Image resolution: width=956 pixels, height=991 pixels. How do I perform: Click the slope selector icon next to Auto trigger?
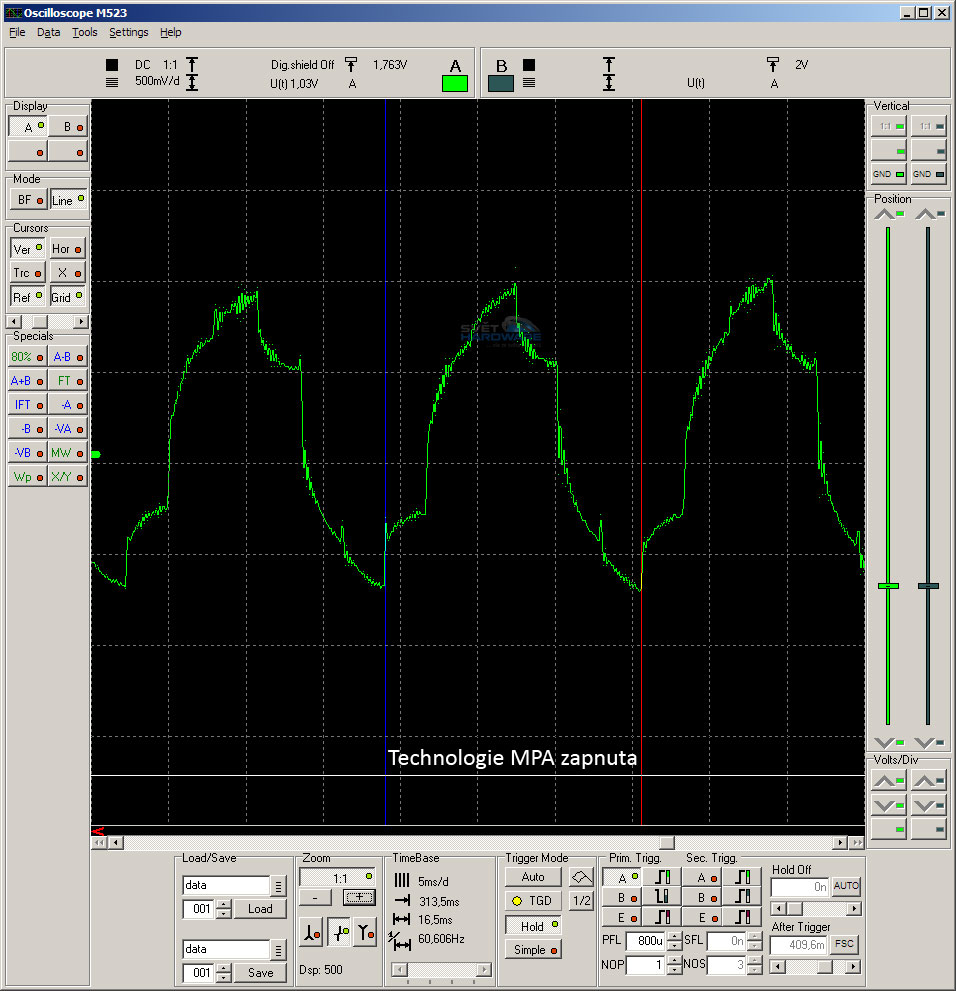pos(582,877)
